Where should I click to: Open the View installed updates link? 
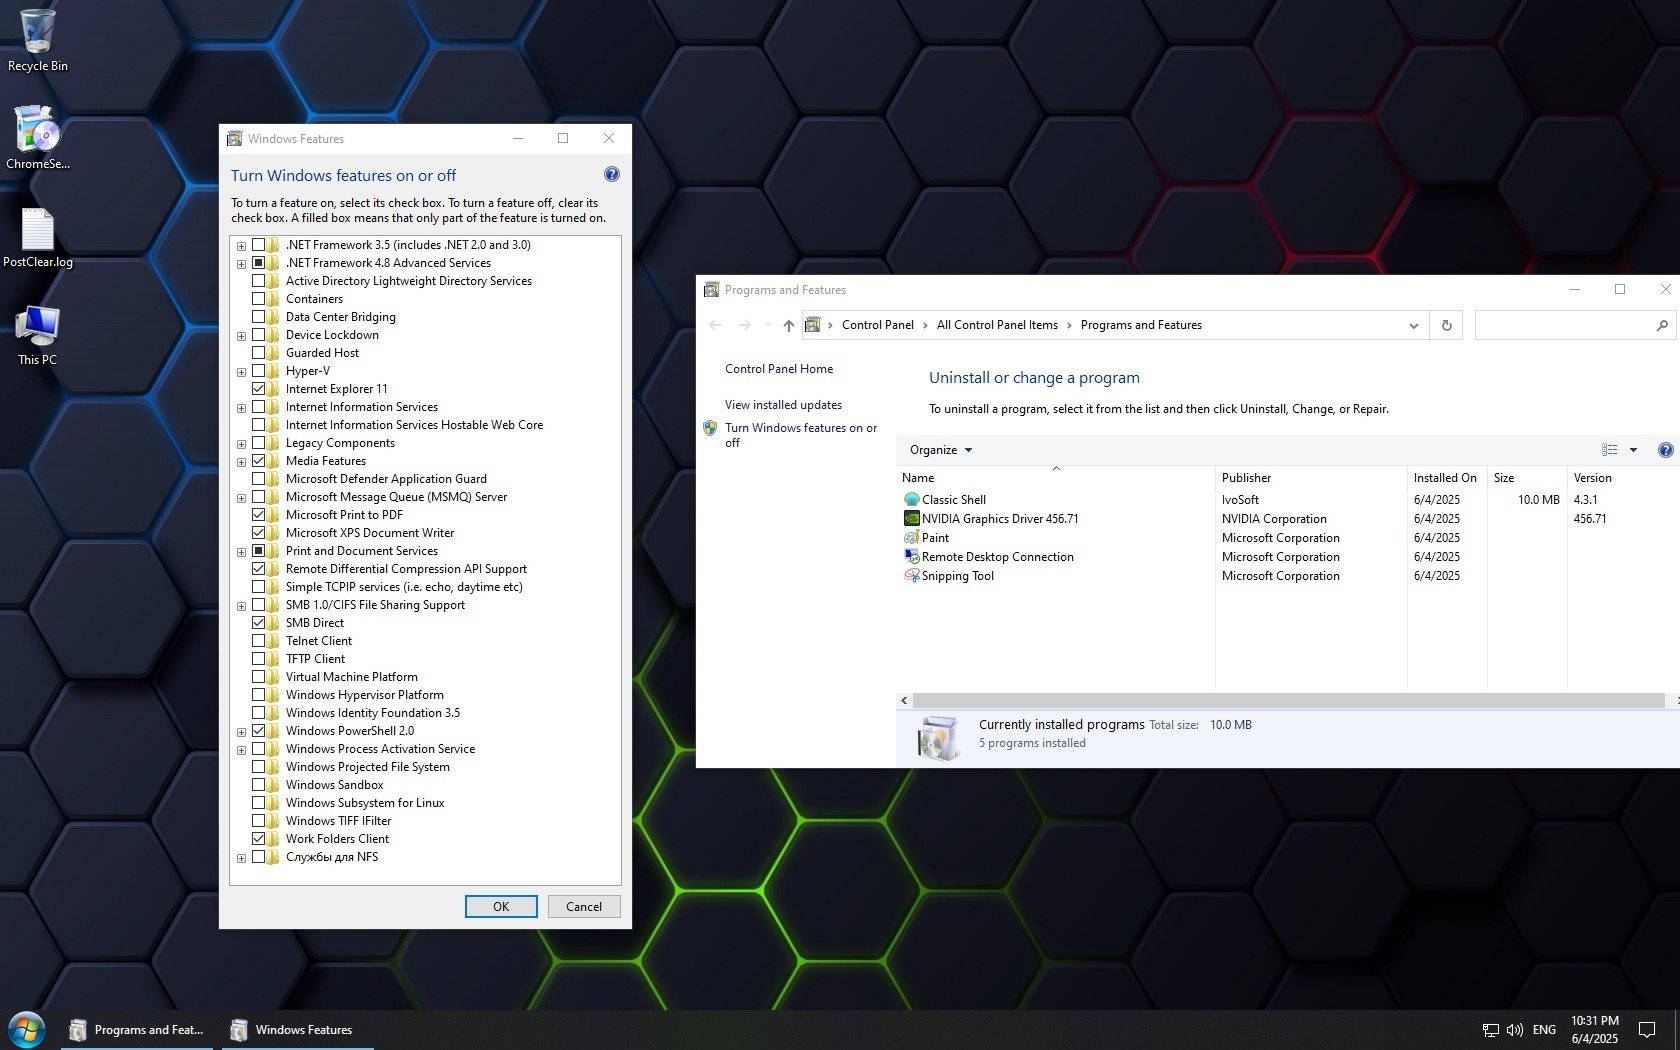[x=783, y=405]
